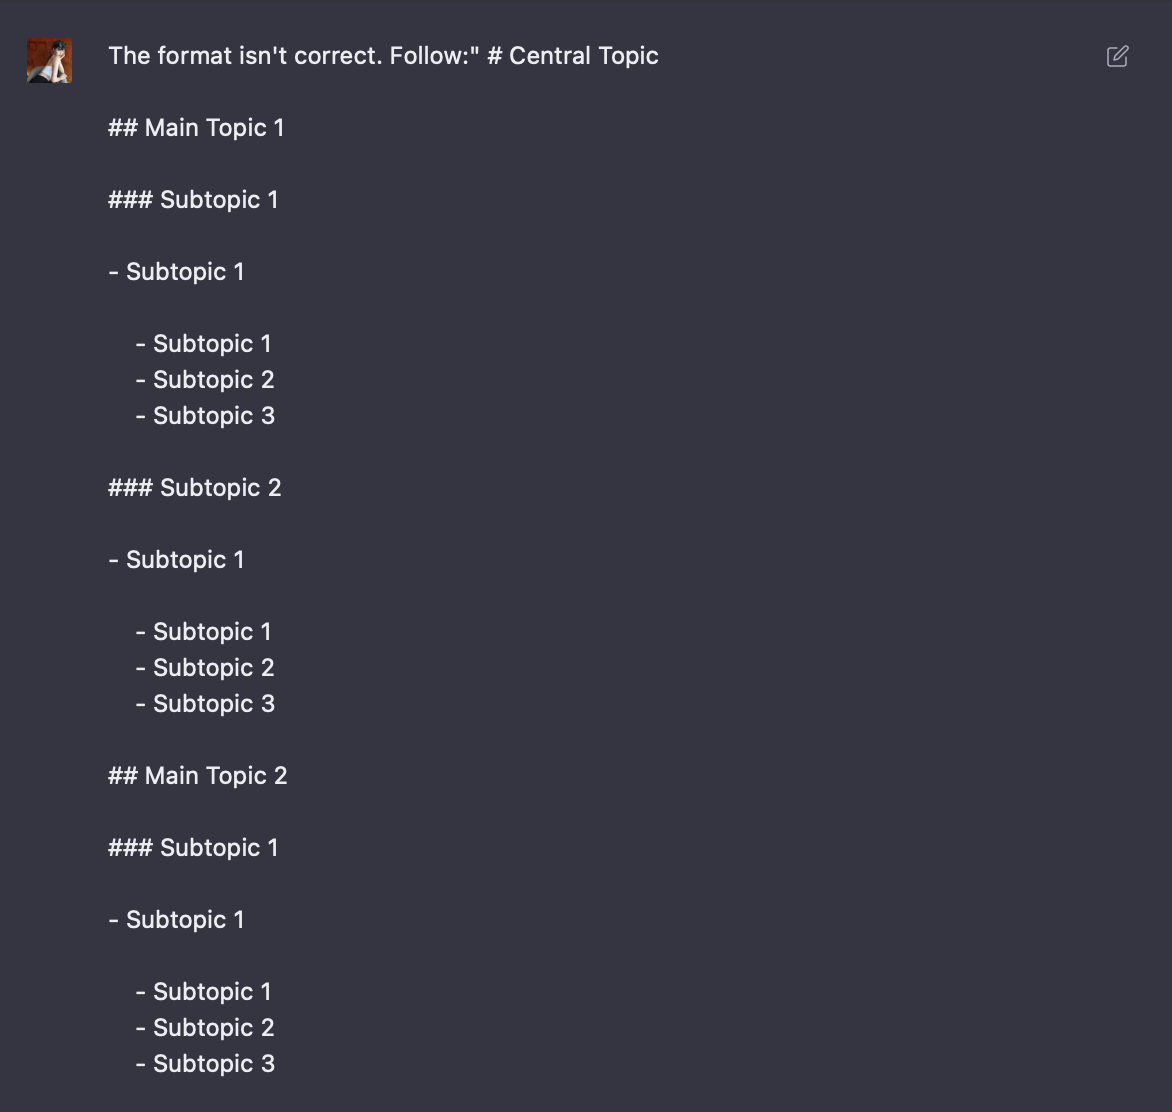Click the "## Main Topic 1" line
1172x1112 pixels.
point(196,128)
